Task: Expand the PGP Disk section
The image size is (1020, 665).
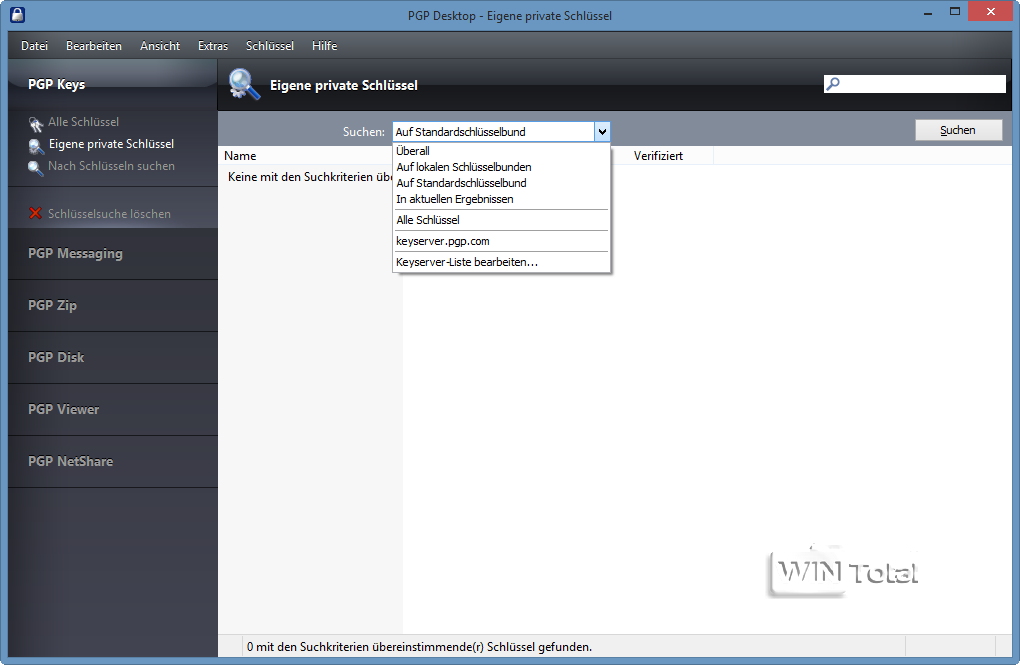Action: pos(113,358)
